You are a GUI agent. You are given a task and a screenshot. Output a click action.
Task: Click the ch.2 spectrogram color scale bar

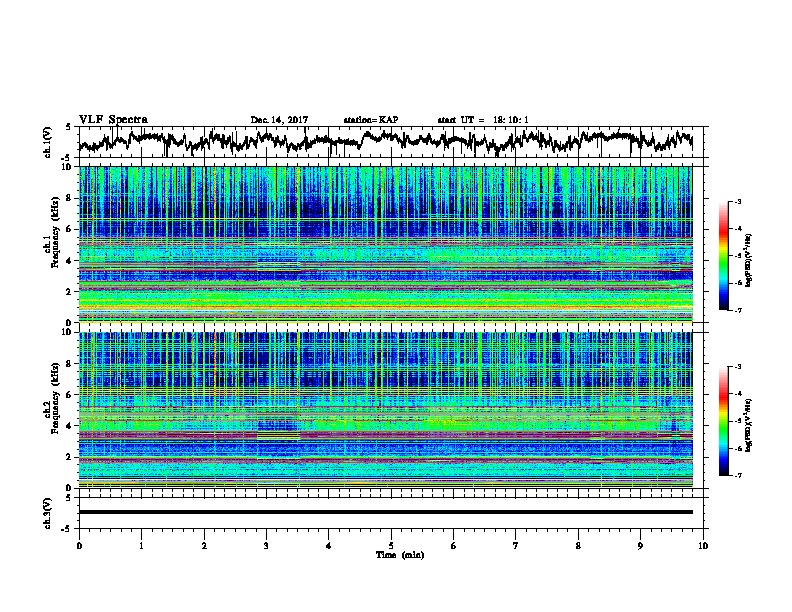[723, 421]
